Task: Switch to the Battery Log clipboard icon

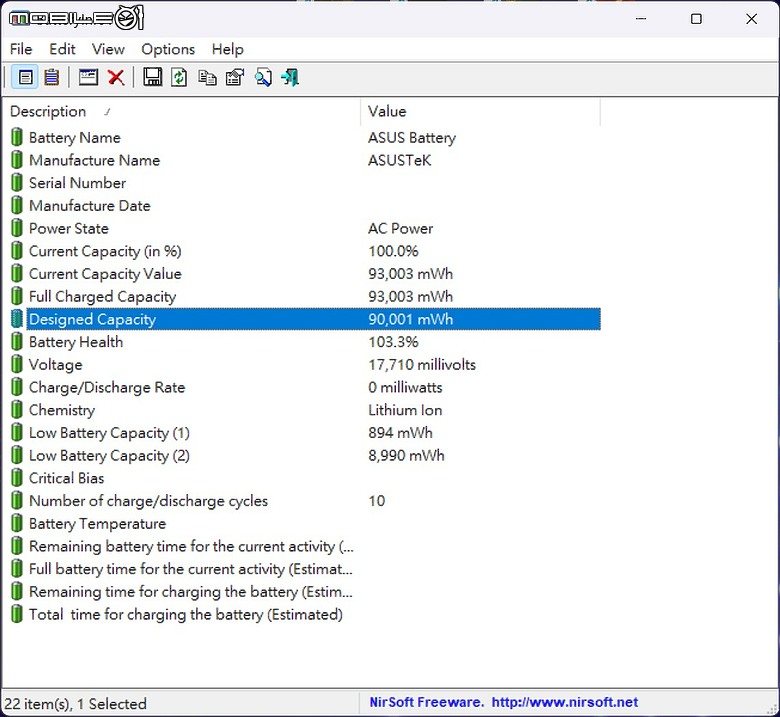Action: coord(51,78)
